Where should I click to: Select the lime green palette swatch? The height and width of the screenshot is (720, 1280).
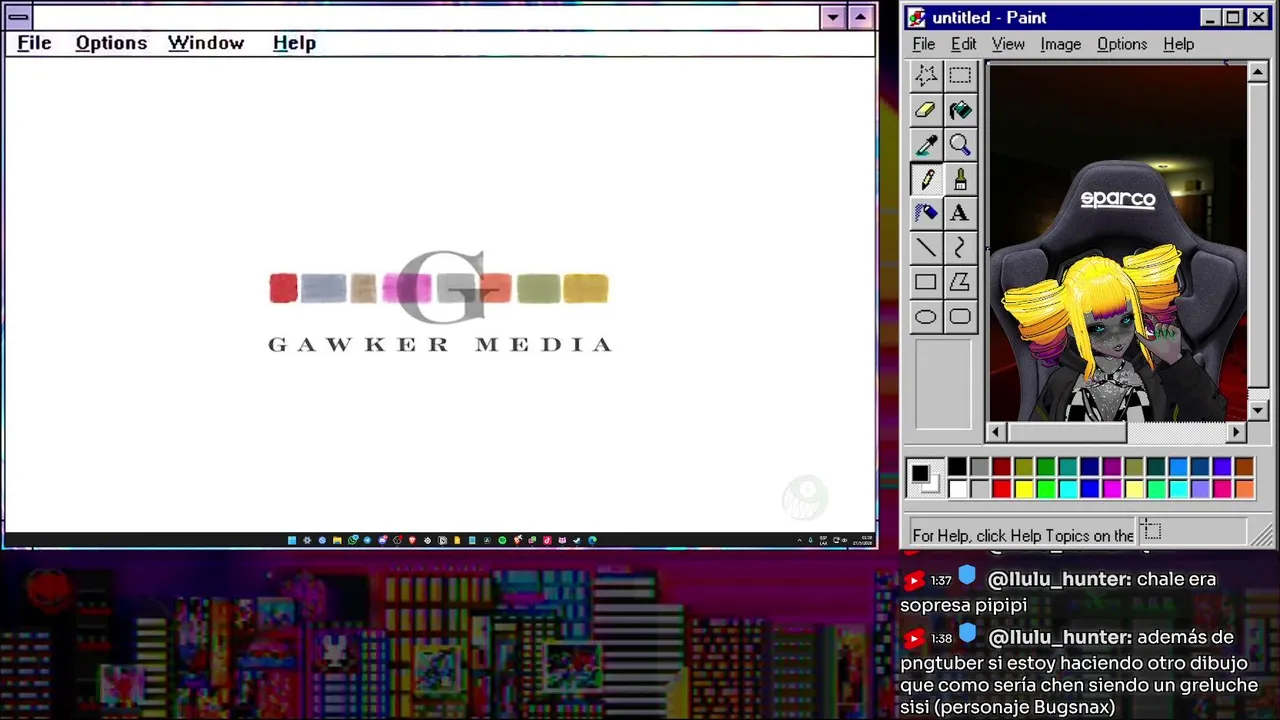pyautogui.click(x=1046, y=489)
